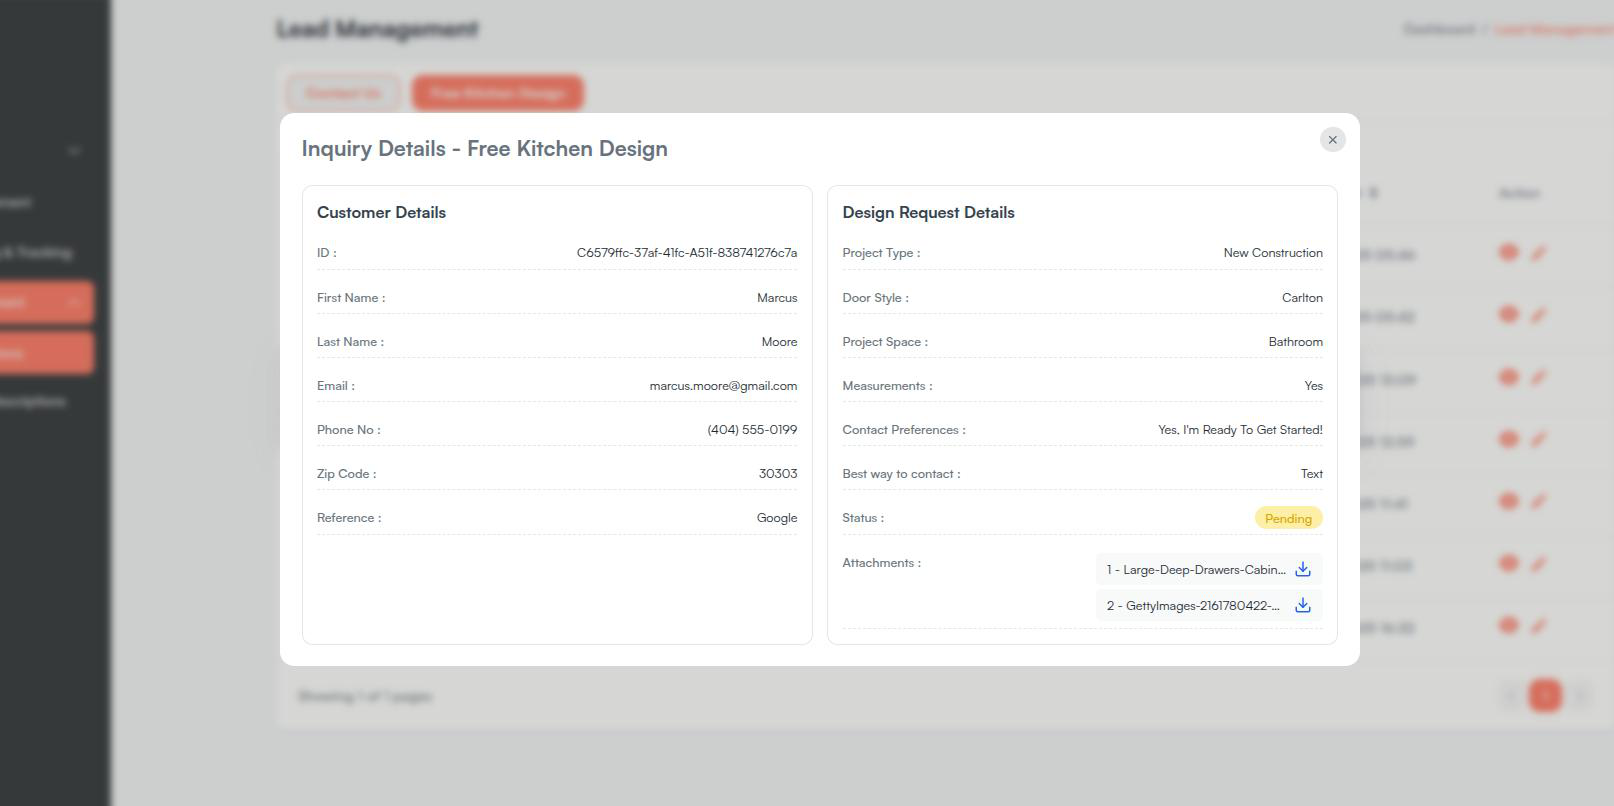Click the Attachments label
Image resolution: width=1614 pixels, height=806 pixels.
click(882, 563)
